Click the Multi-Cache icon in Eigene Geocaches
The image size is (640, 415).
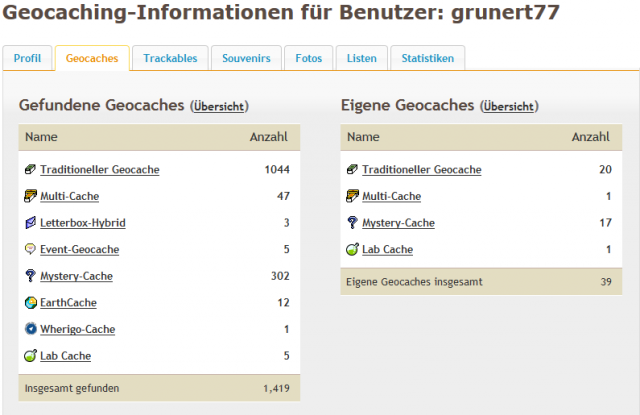352,196
